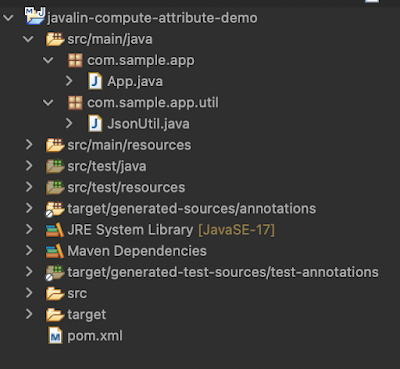
Task: Select the pom.xml file name
Action: click(x=95, y=336)
